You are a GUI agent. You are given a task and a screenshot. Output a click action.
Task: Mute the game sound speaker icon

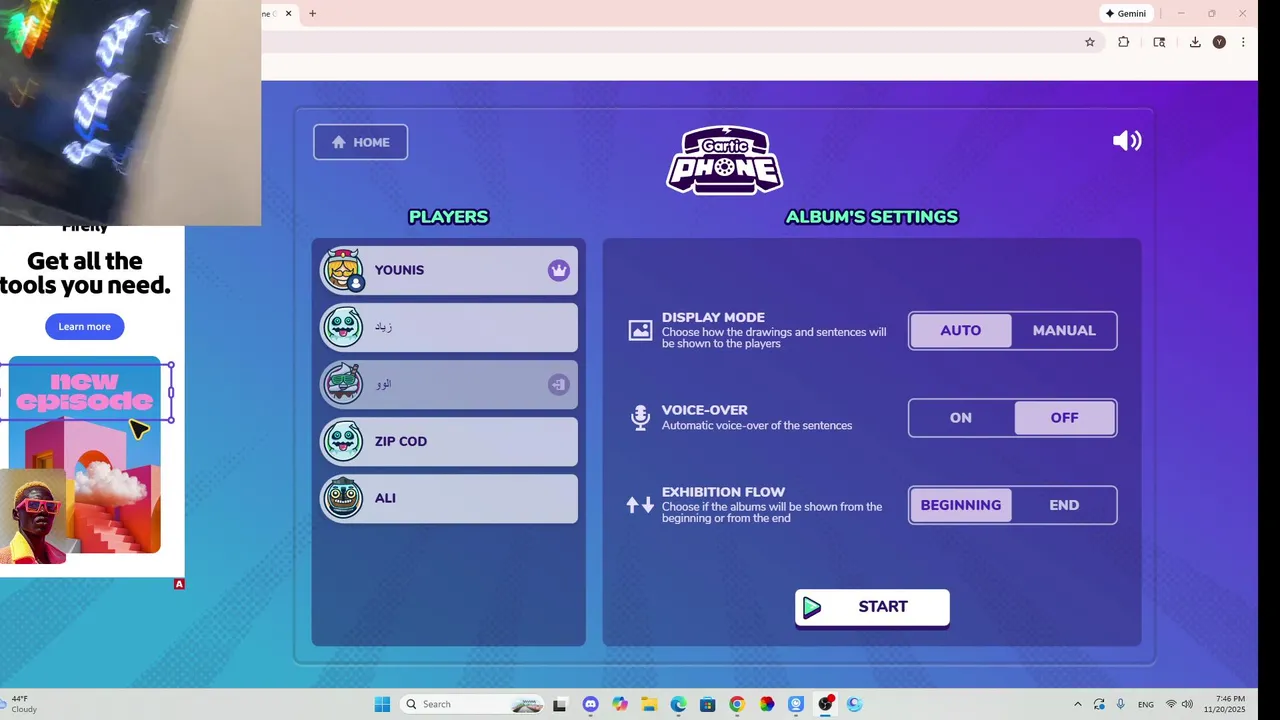(x=1127, y=141)
